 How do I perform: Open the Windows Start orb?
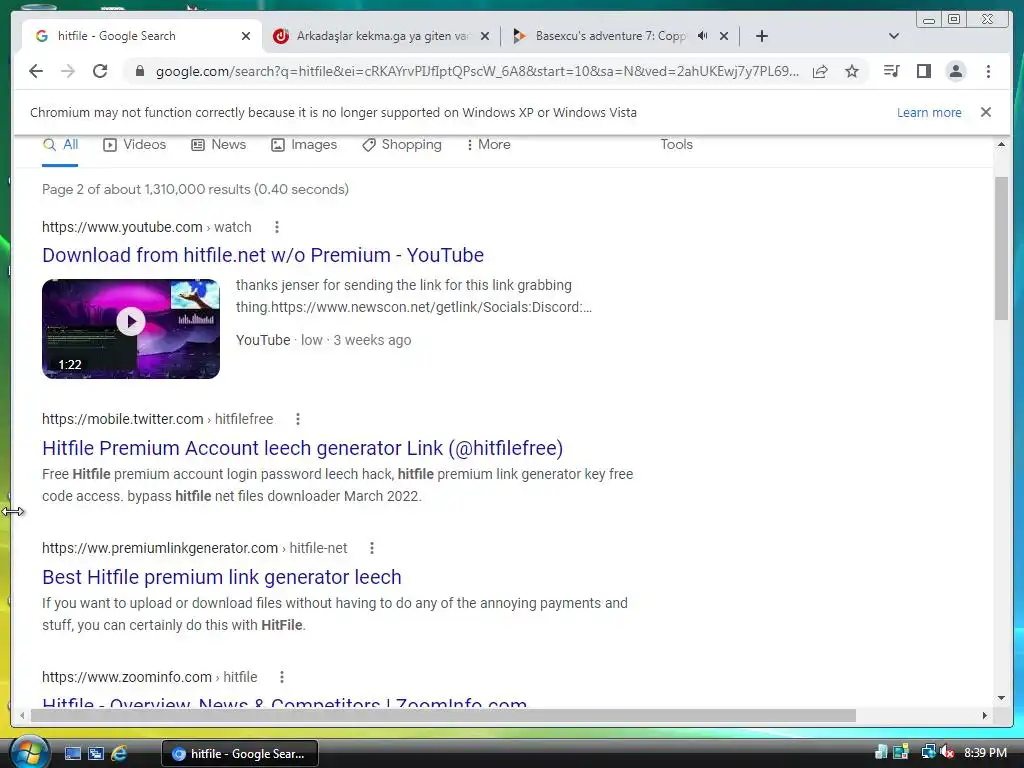click(28, 753)
